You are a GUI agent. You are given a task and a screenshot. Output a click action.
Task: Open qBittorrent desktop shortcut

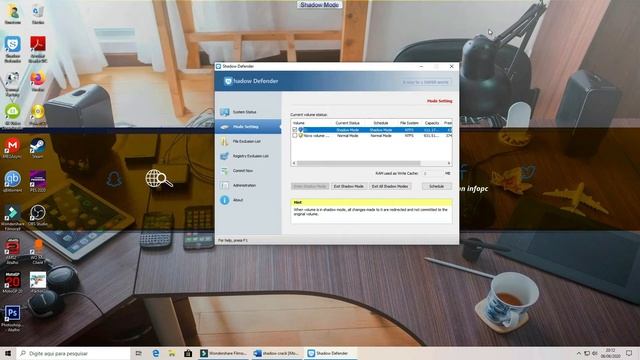(x=13, y=182)
